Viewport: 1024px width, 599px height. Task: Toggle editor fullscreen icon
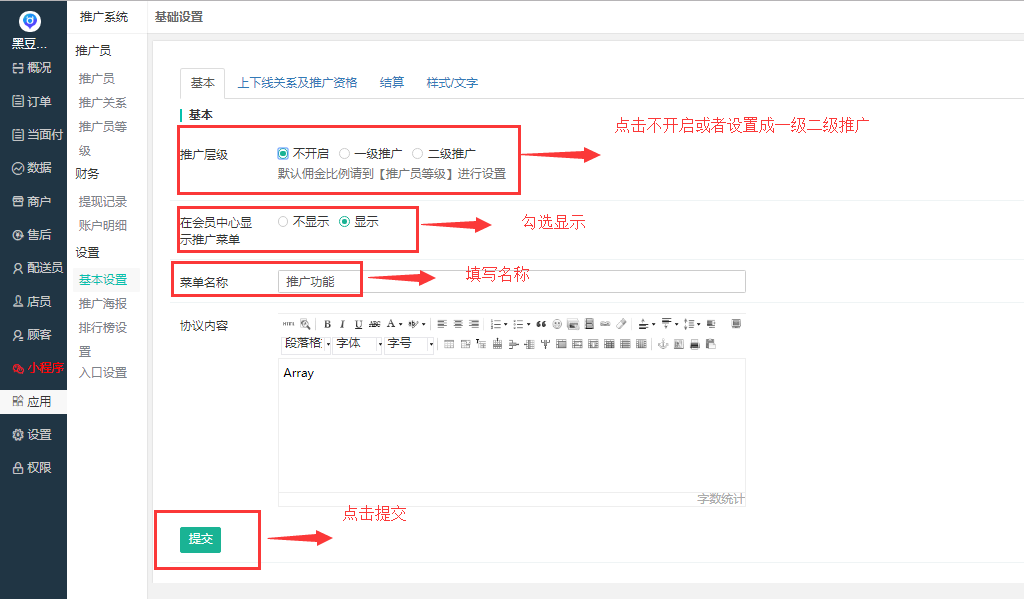click(x=736, y=324)
